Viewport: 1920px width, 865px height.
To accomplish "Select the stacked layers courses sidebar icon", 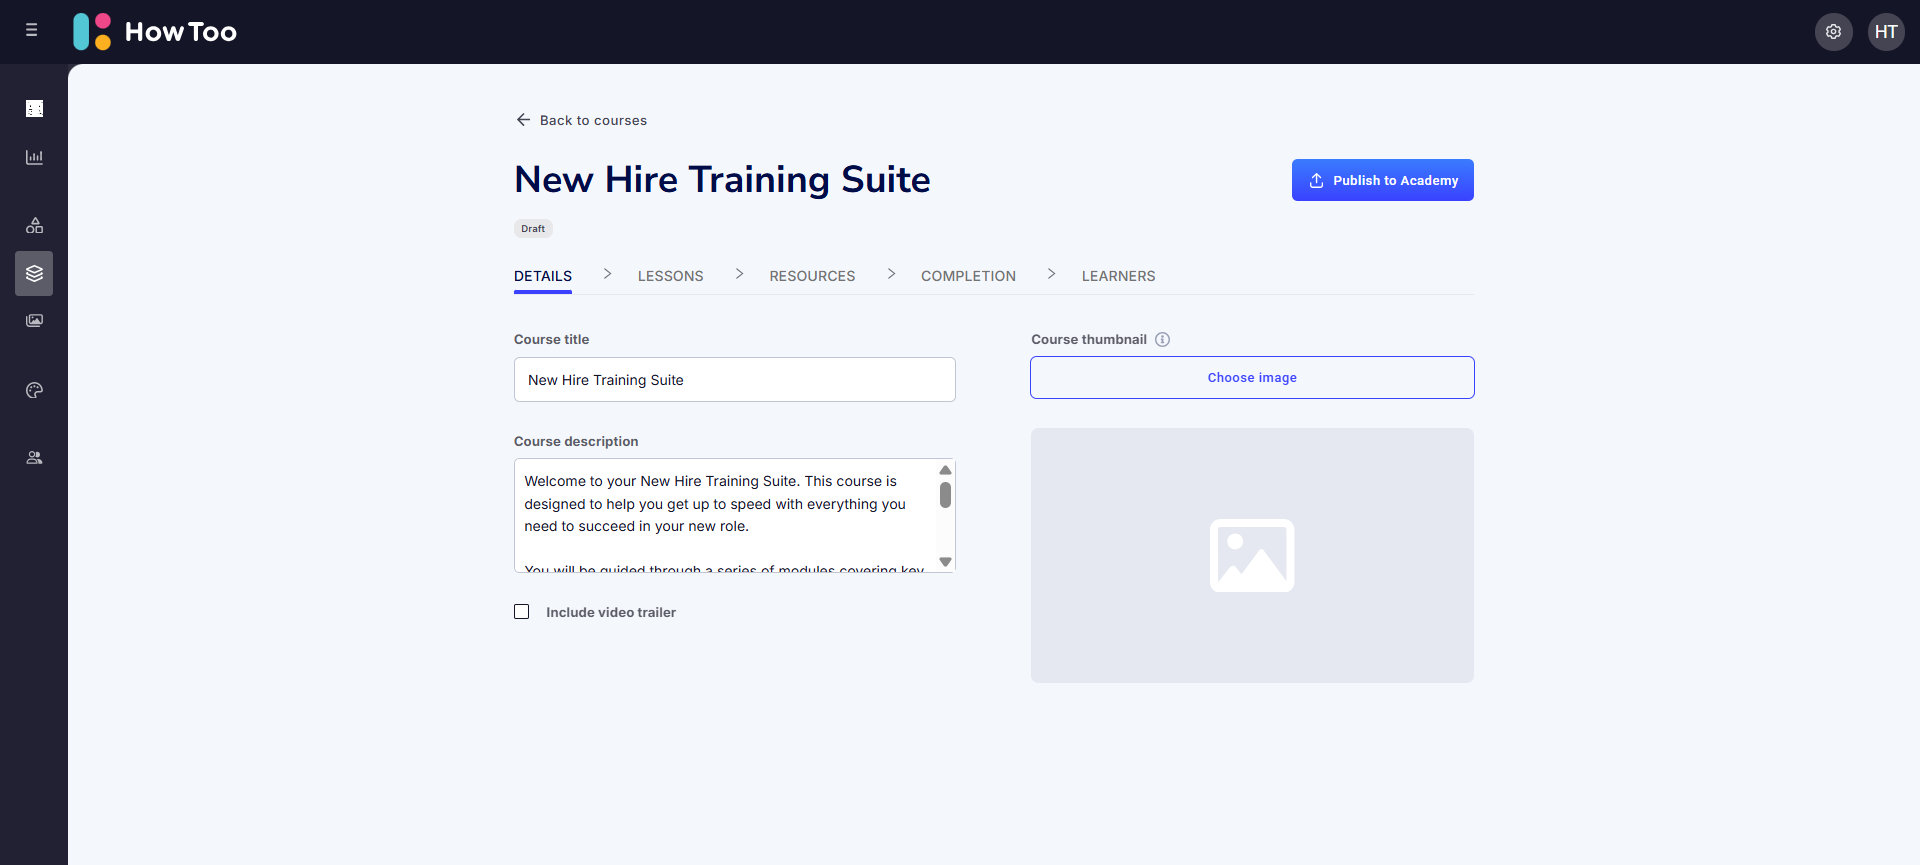I will [x=34, y=273].
